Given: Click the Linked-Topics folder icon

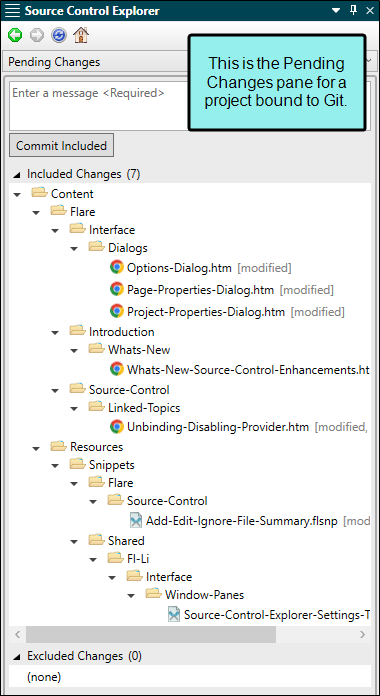Looking at the screenshot, I should click(96, 406).
